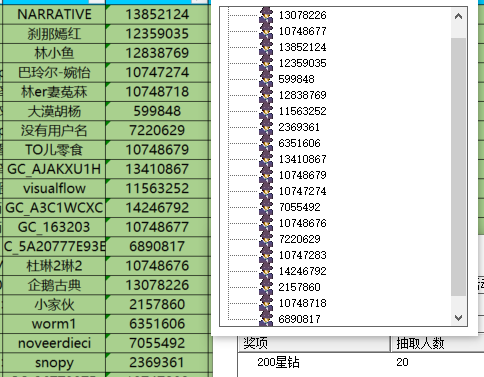
Task: Select list entry 10748677 in result list
Action: pyautogui.click(x=302, y=31)
